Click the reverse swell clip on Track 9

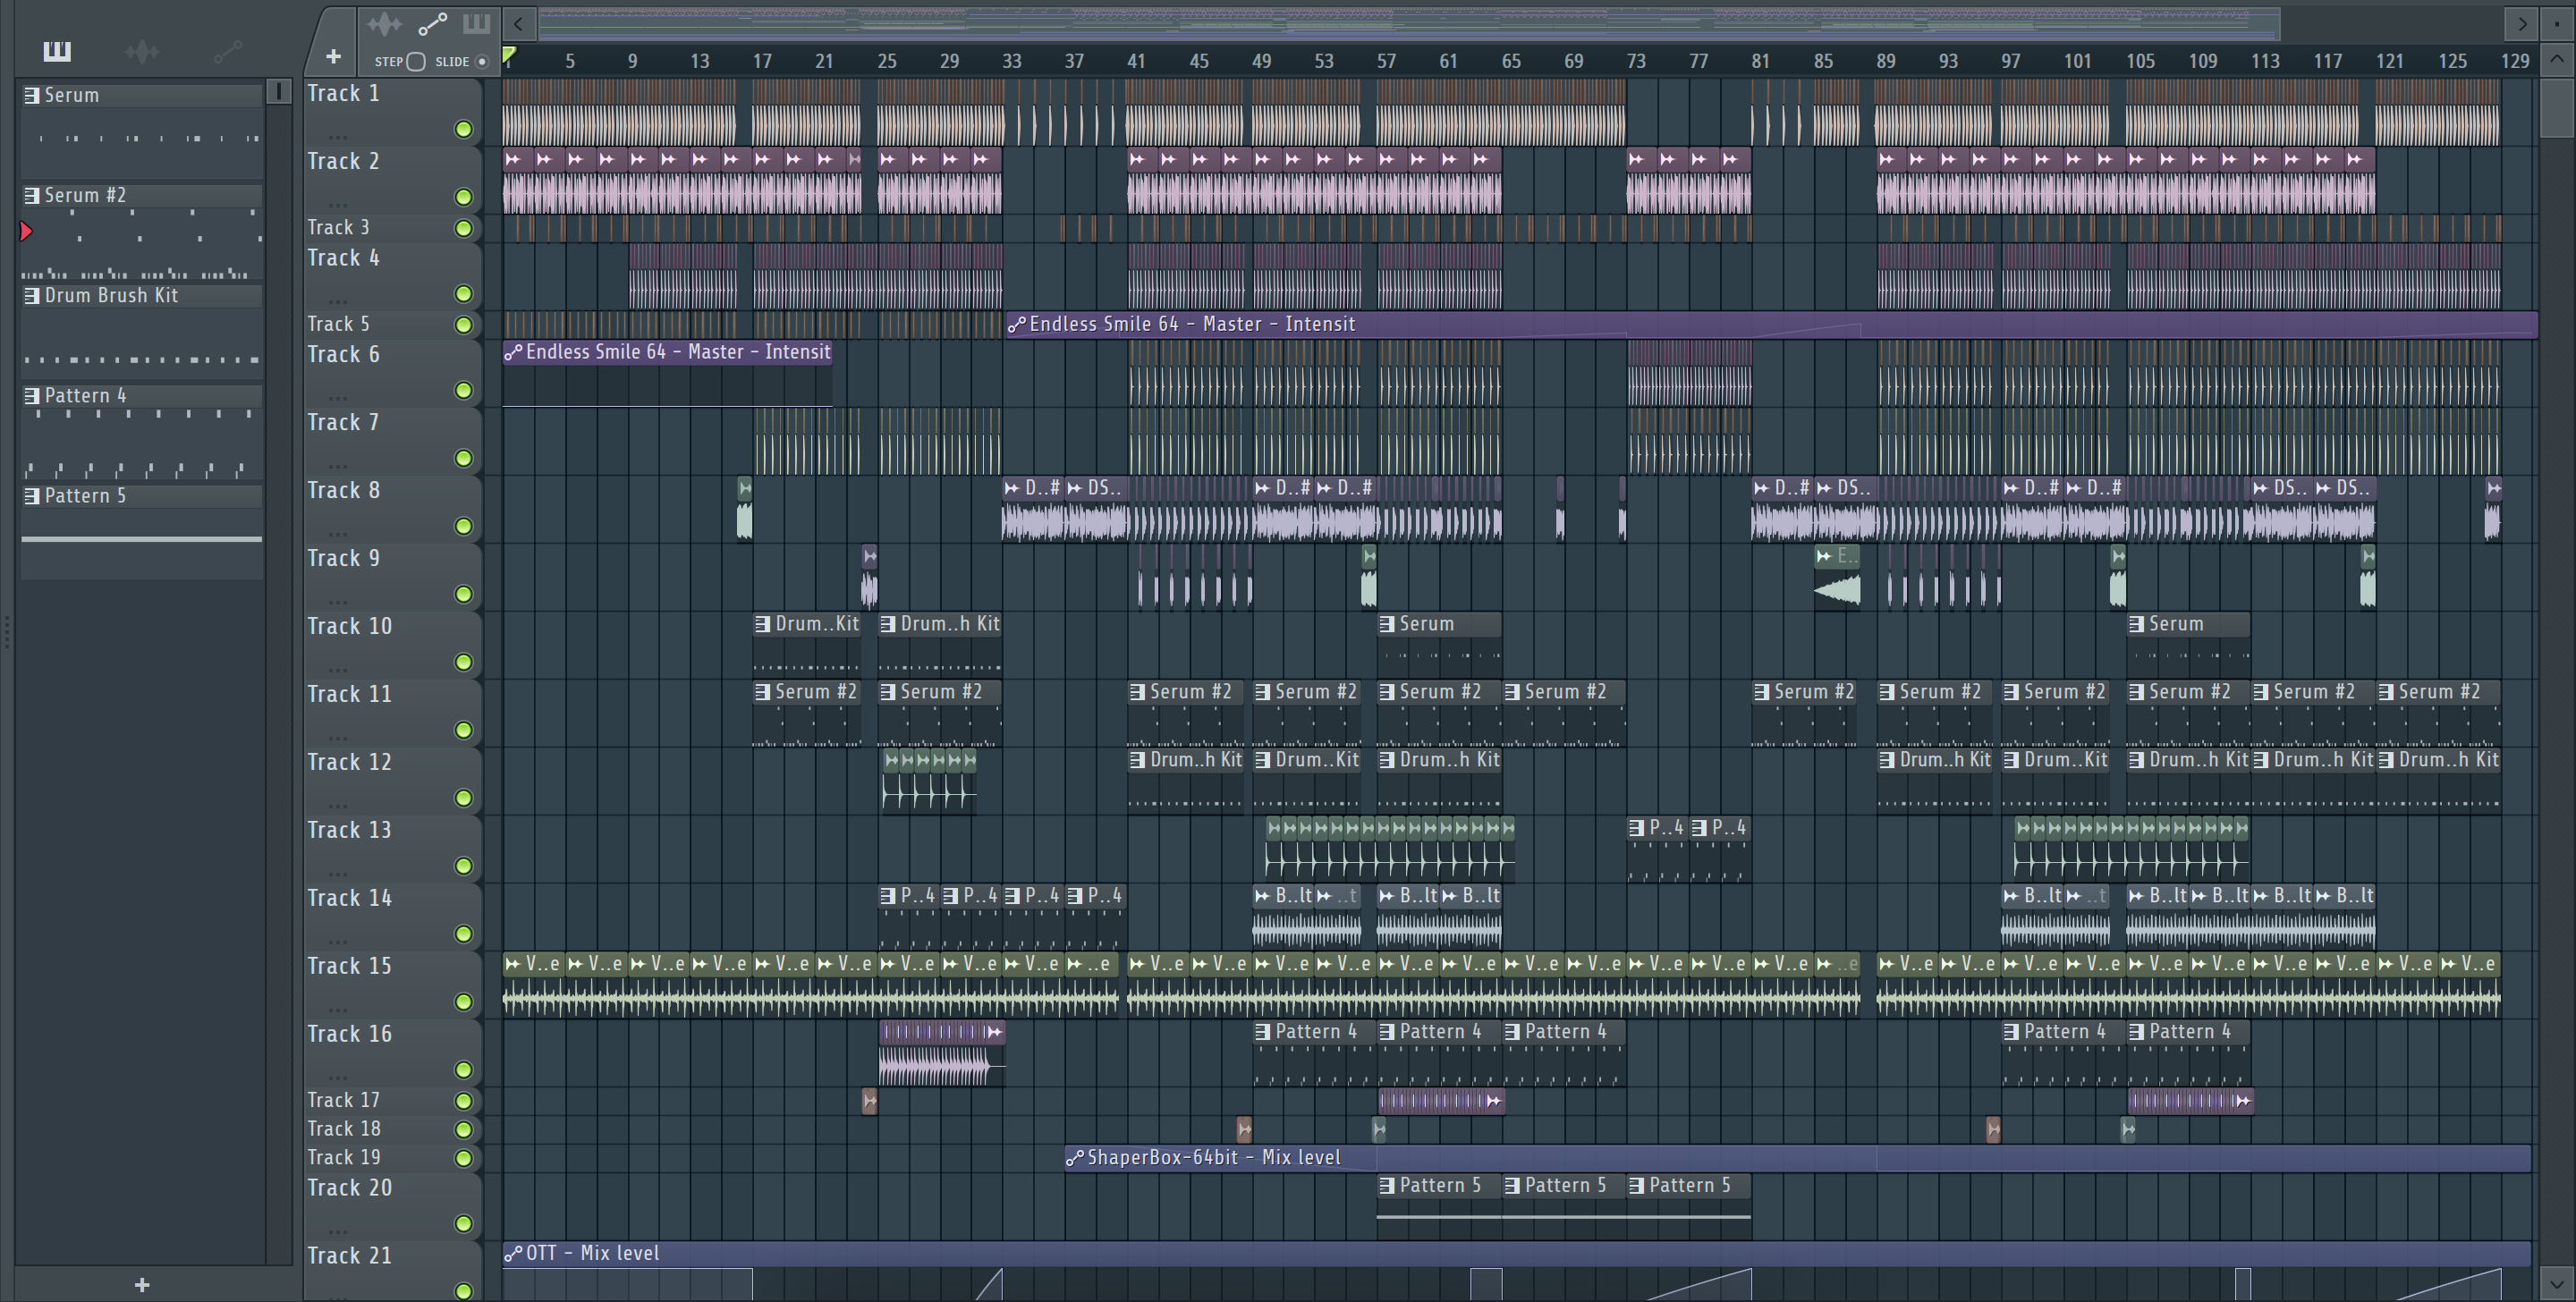coord(1837,576)
